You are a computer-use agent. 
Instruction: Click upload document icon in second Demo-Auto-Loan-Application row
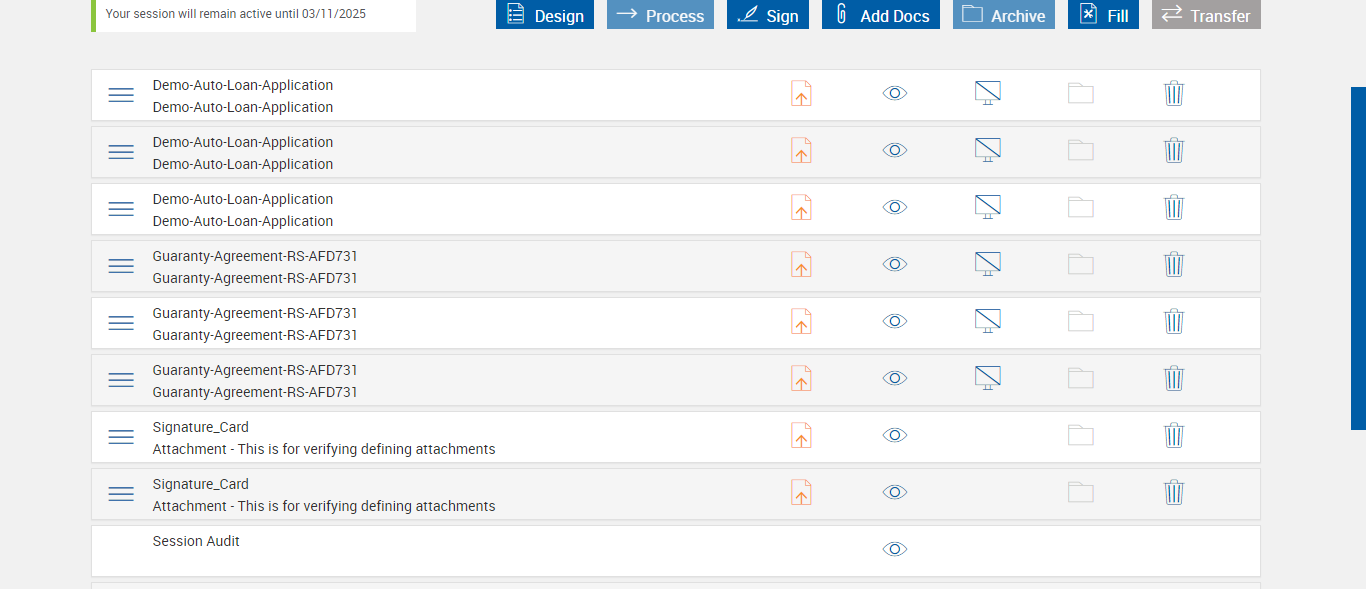click(x=801, y=150)
